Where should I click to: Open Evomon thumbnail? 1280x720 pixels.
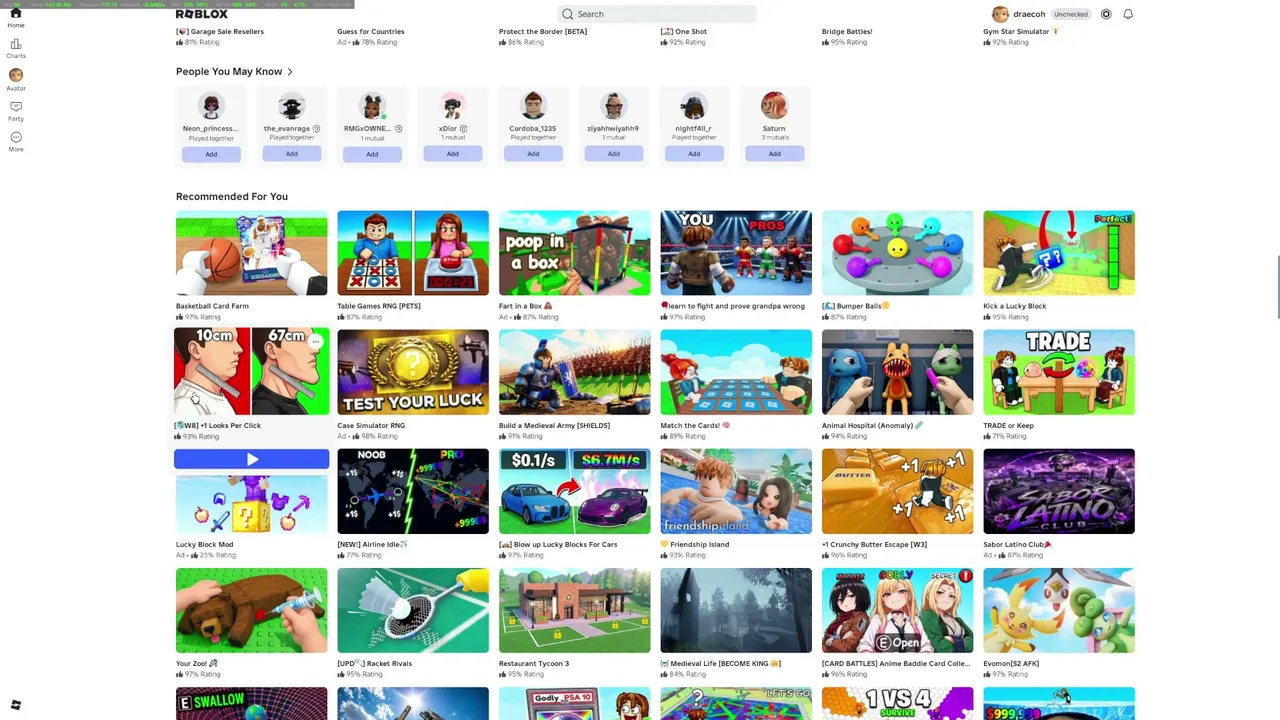(1059, 610)
